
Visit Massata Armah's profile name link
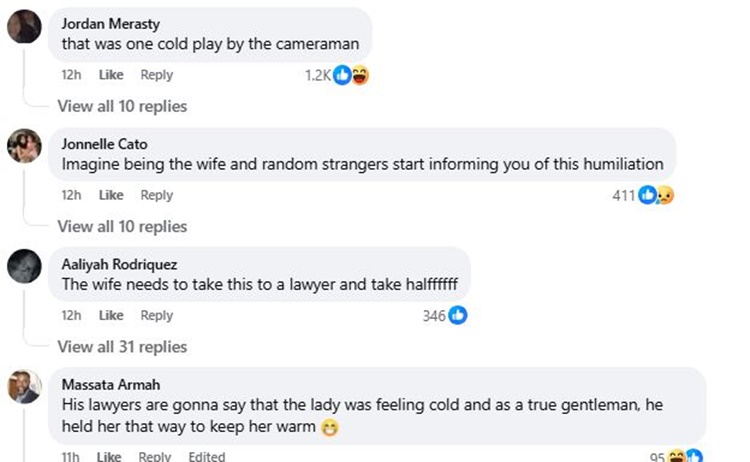pos(111,385)
